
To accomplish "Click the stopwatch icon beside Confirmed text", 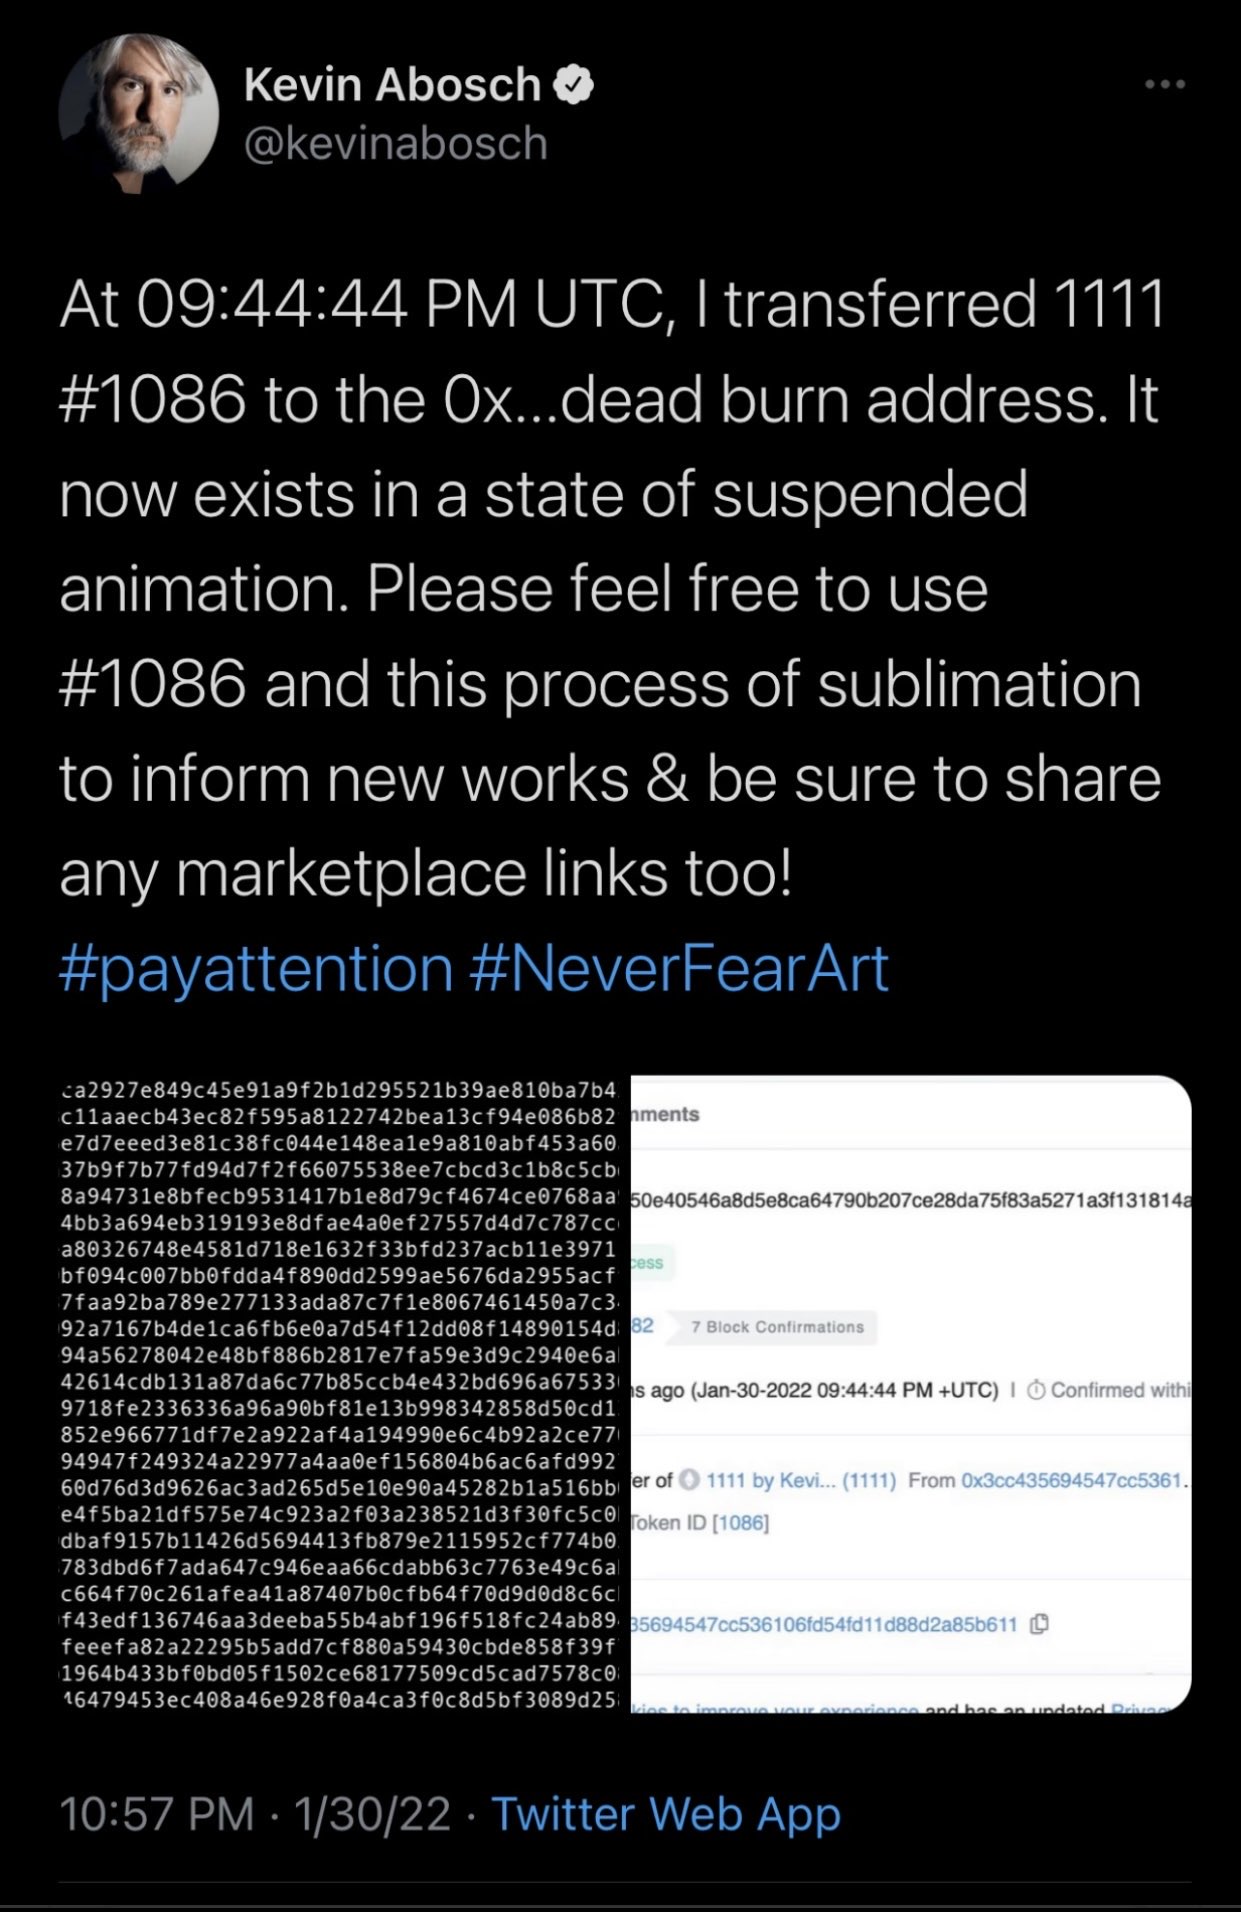I will (x=1035, y=1390).
